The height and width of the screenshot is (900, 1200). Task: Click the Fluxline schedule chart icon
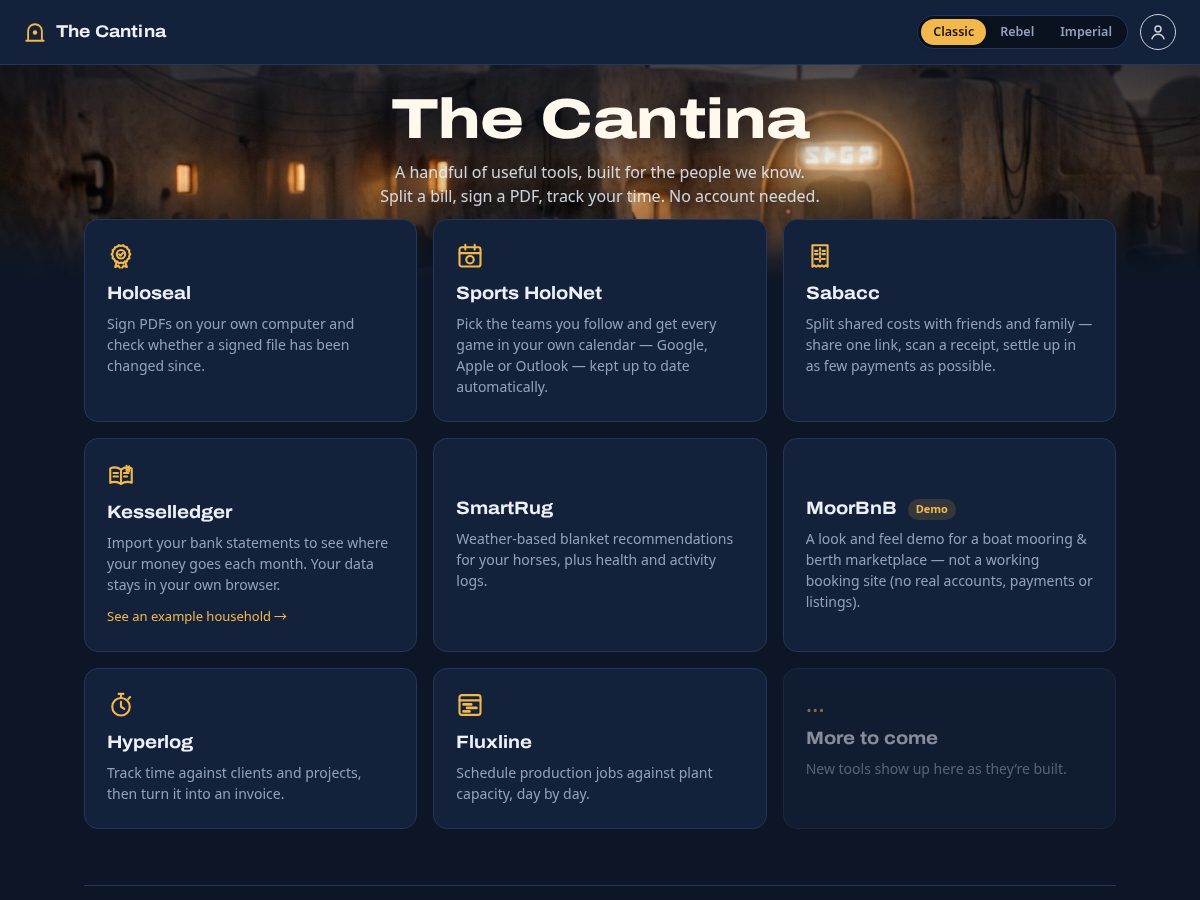tap(470, 705)
